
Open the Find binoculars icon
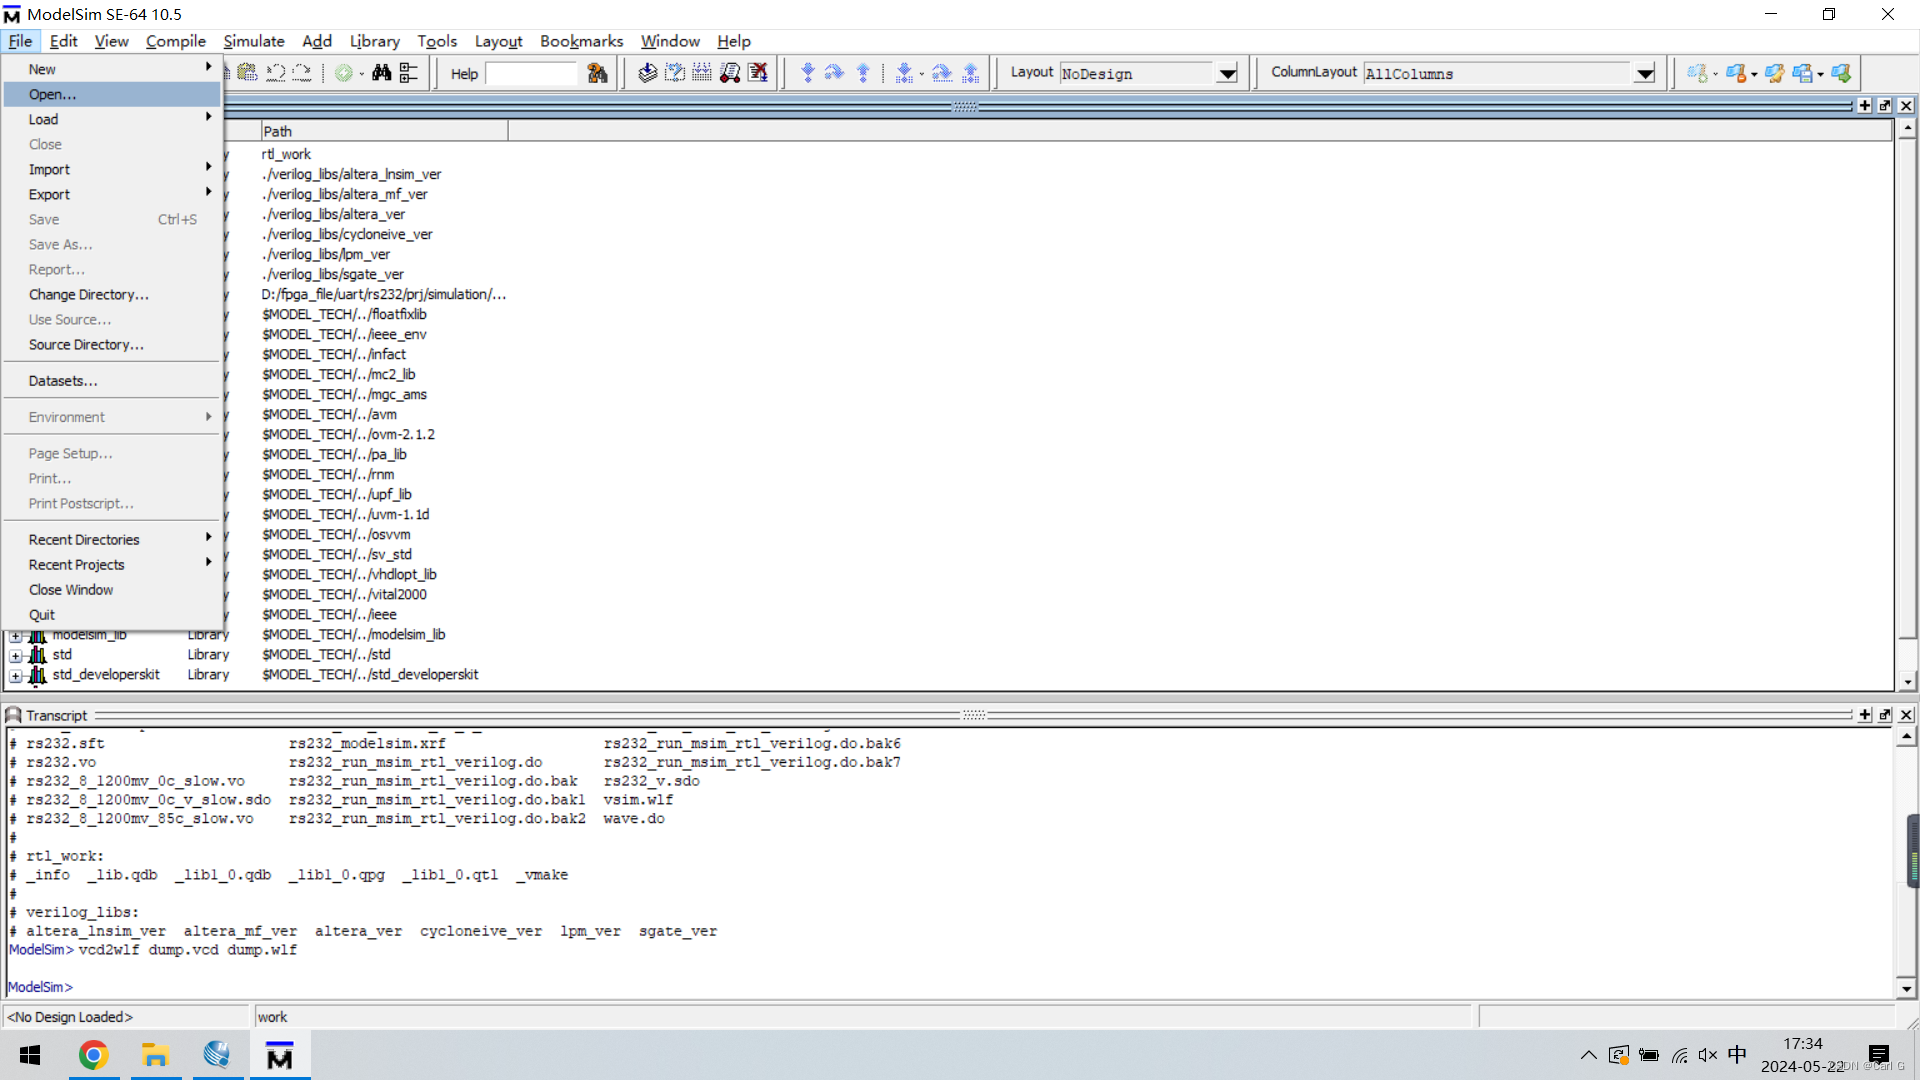click(x=383, y=73)
